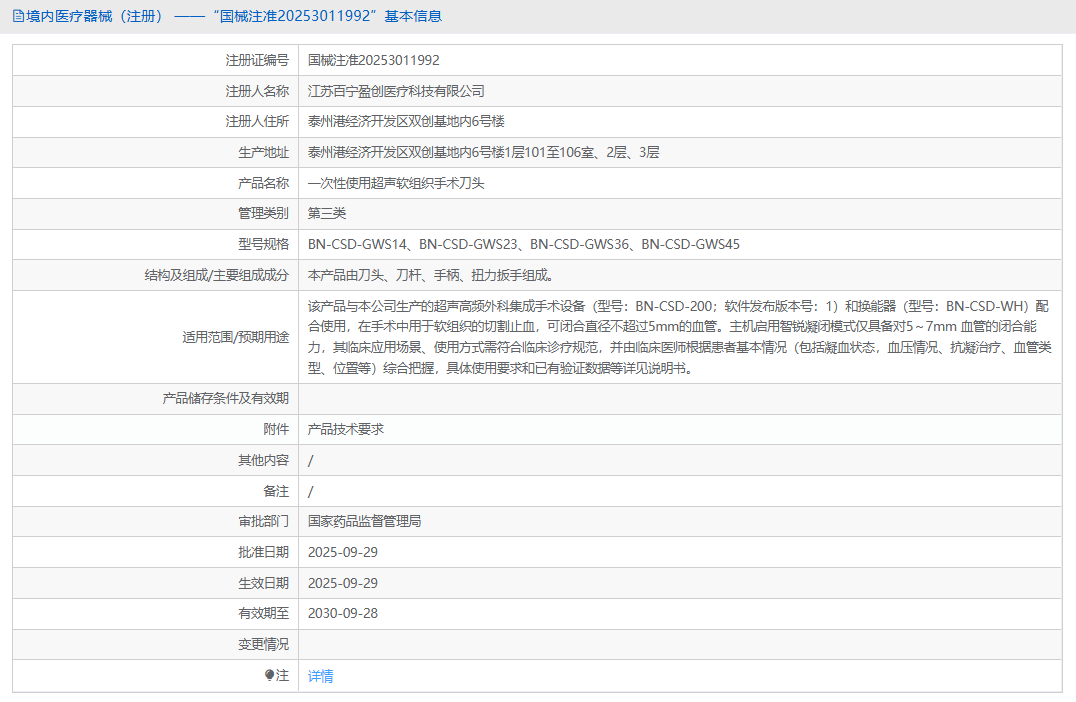The image size is (1076, 702).
Task: Click the 审批部门 label
Action: point(264,521)
